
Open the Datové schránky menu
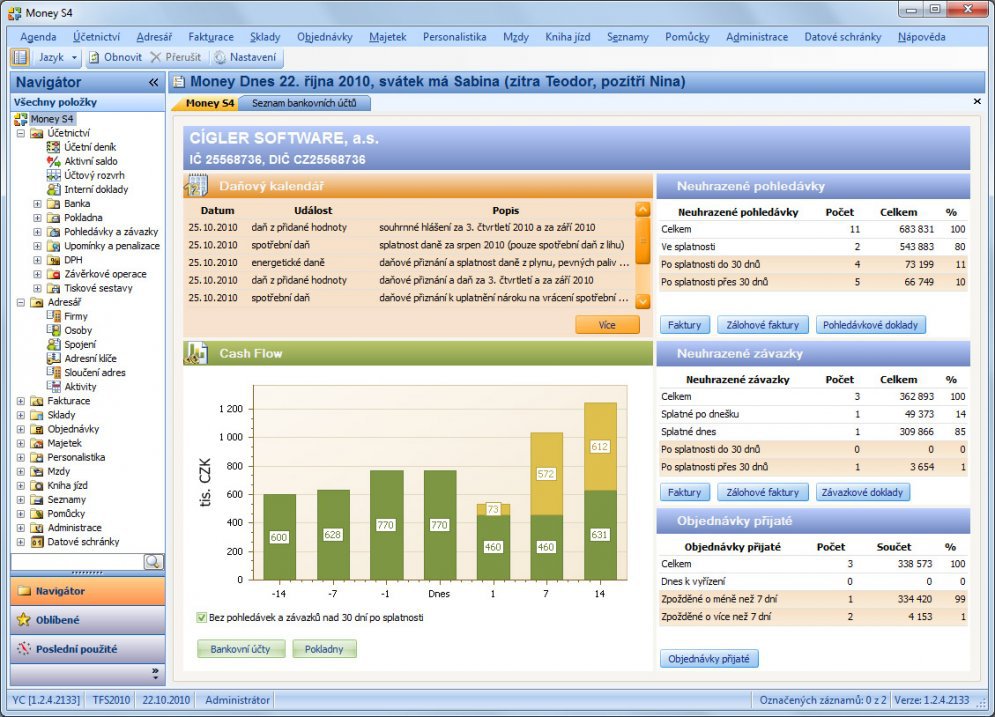[842, 37]
